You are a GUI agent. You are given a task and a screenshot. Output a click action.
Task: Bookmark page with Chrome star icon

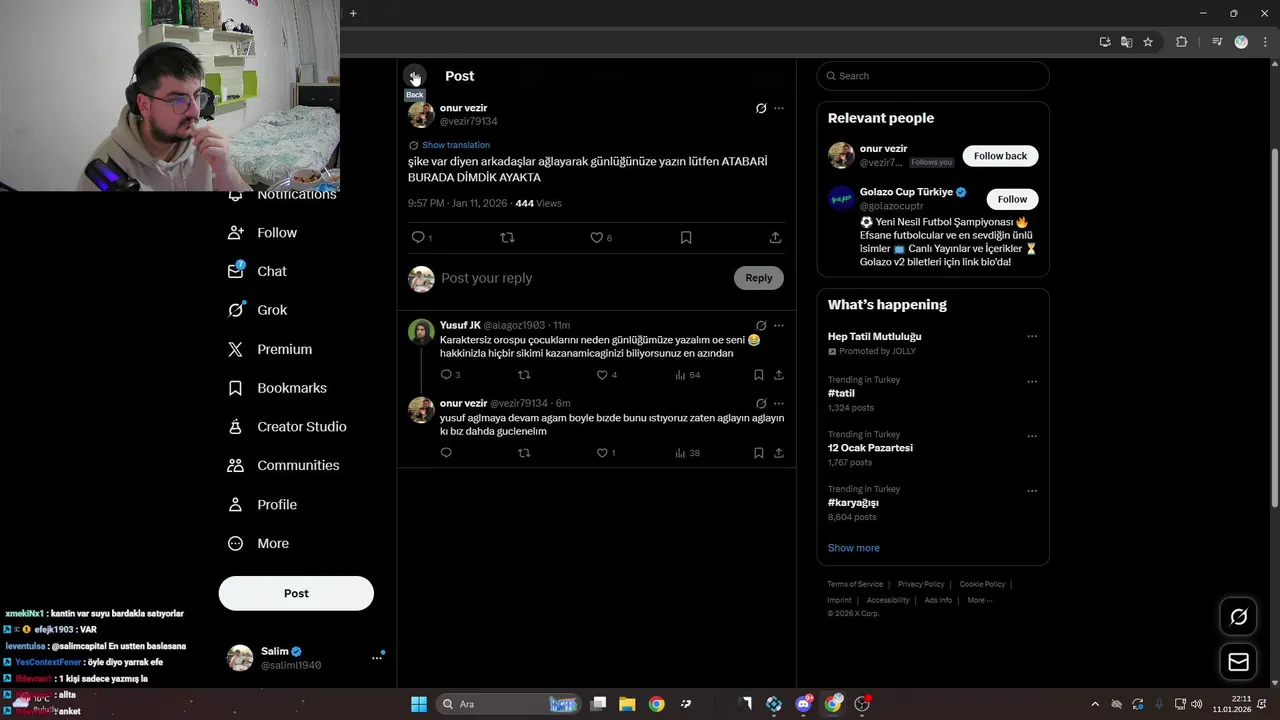(x=1148, y=42)
